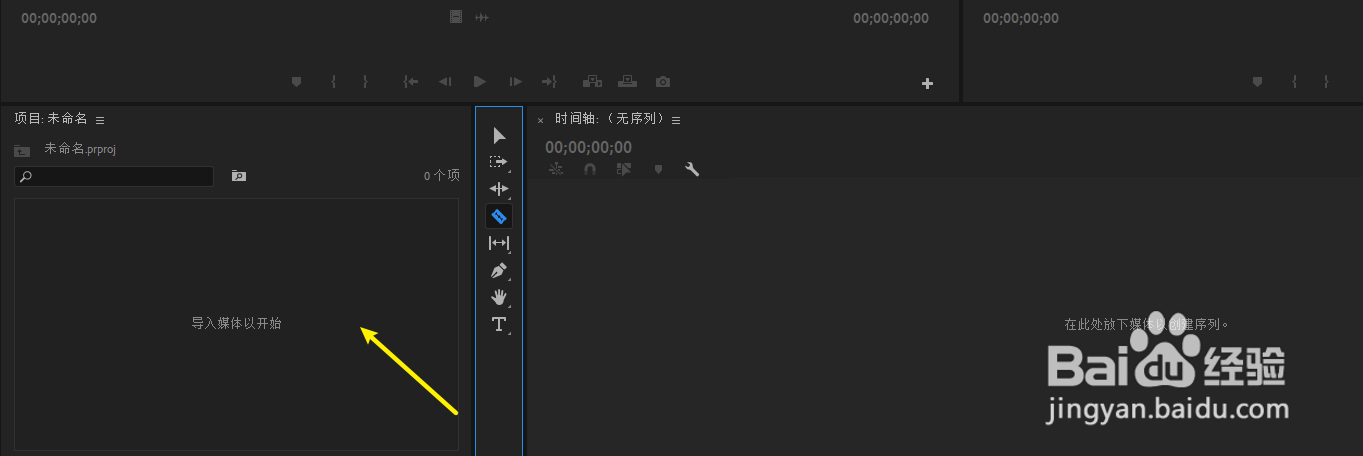The image size is (1363, 456).
Task: Mark Out point in Source monitor
Action: click(x=365, y=82)
